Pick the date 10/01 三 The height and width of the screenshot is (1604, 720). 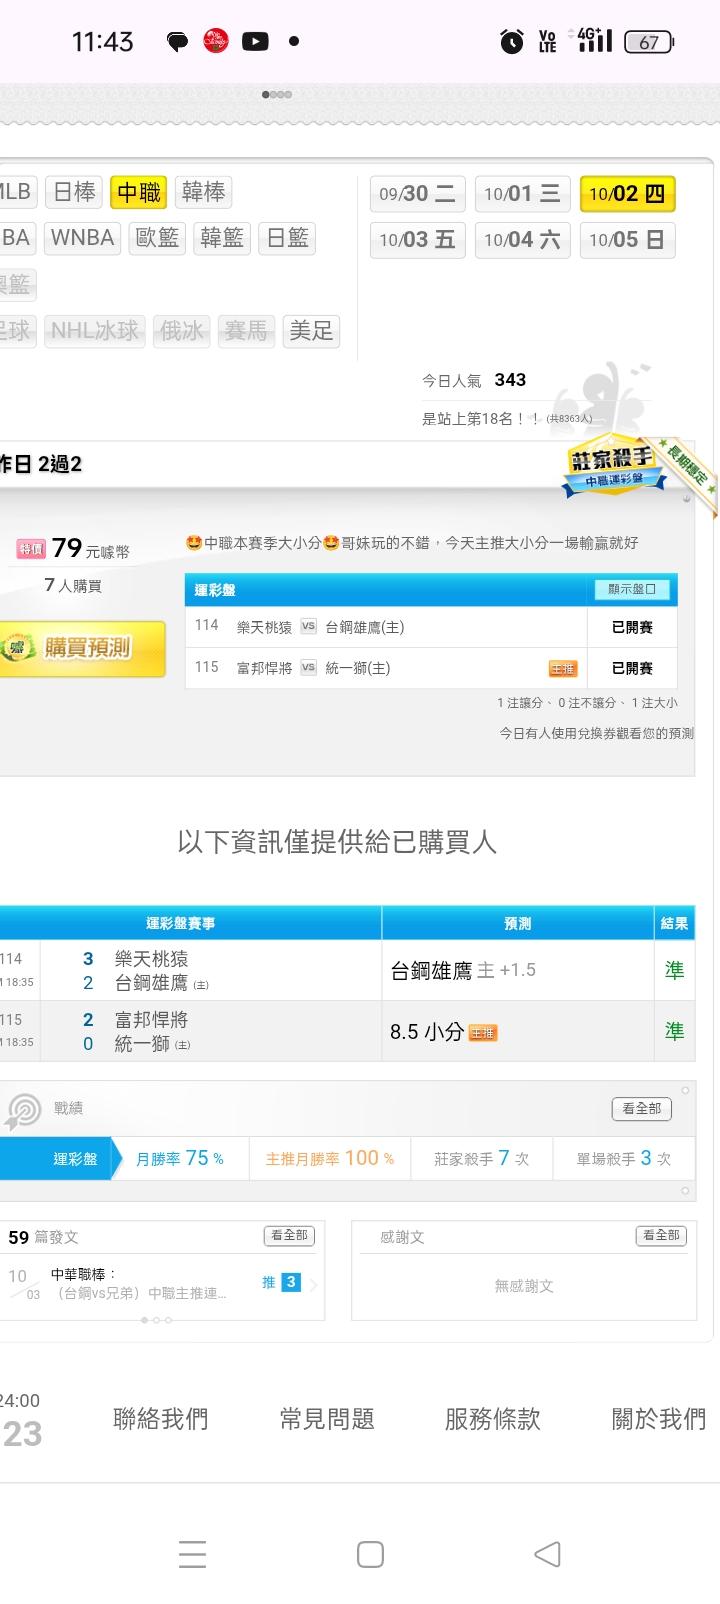(522, 194)
